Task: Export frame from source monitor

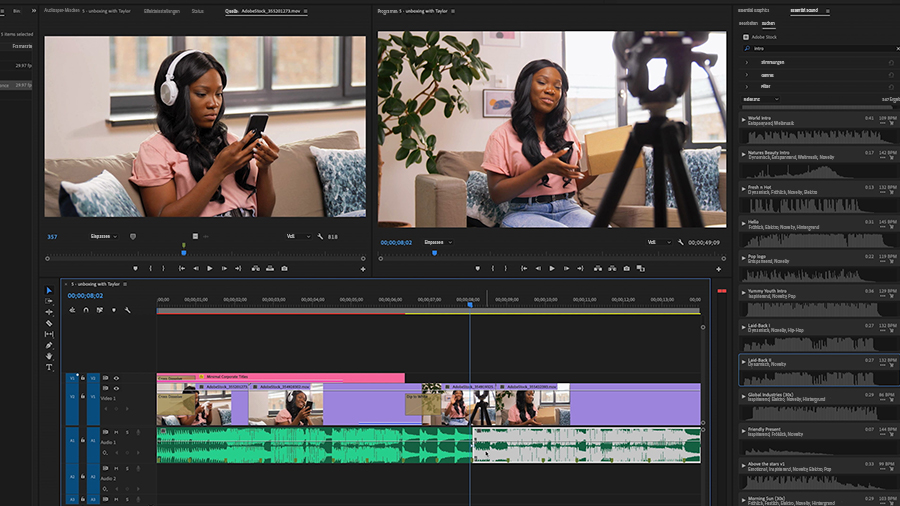Action: [284, 268]
